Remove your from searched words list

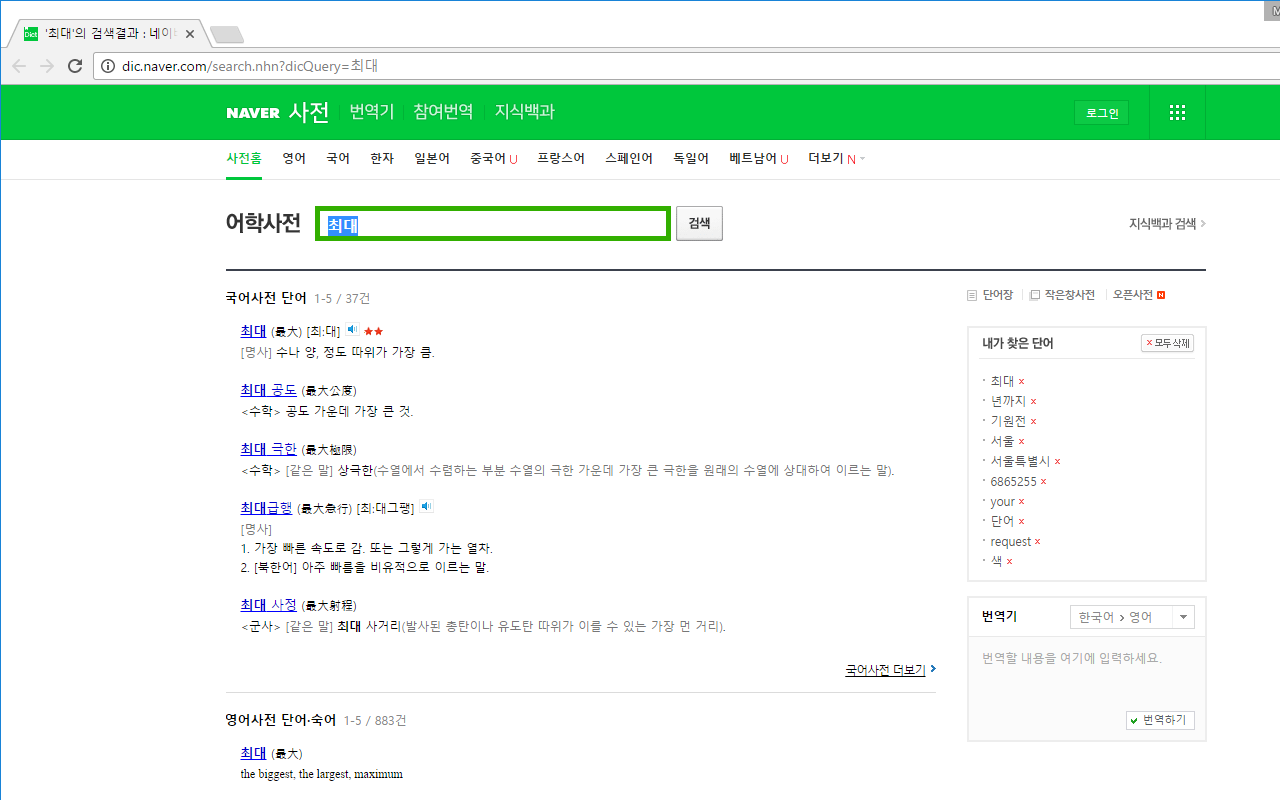(x=1021, y=501)
